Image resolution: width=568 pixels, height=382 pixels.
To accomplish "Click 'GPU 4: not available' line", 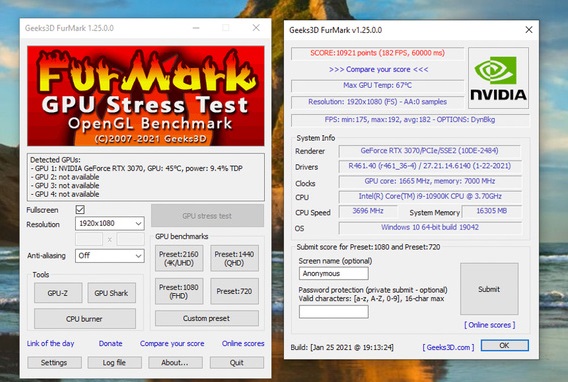I will [64, 194].
